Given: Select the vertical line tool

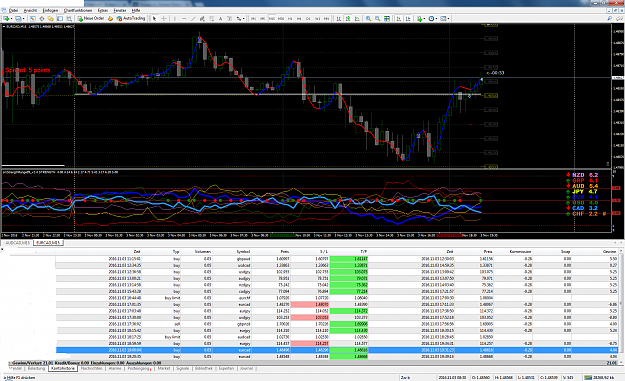Looking at the screenshot, I should click(175, 18).
